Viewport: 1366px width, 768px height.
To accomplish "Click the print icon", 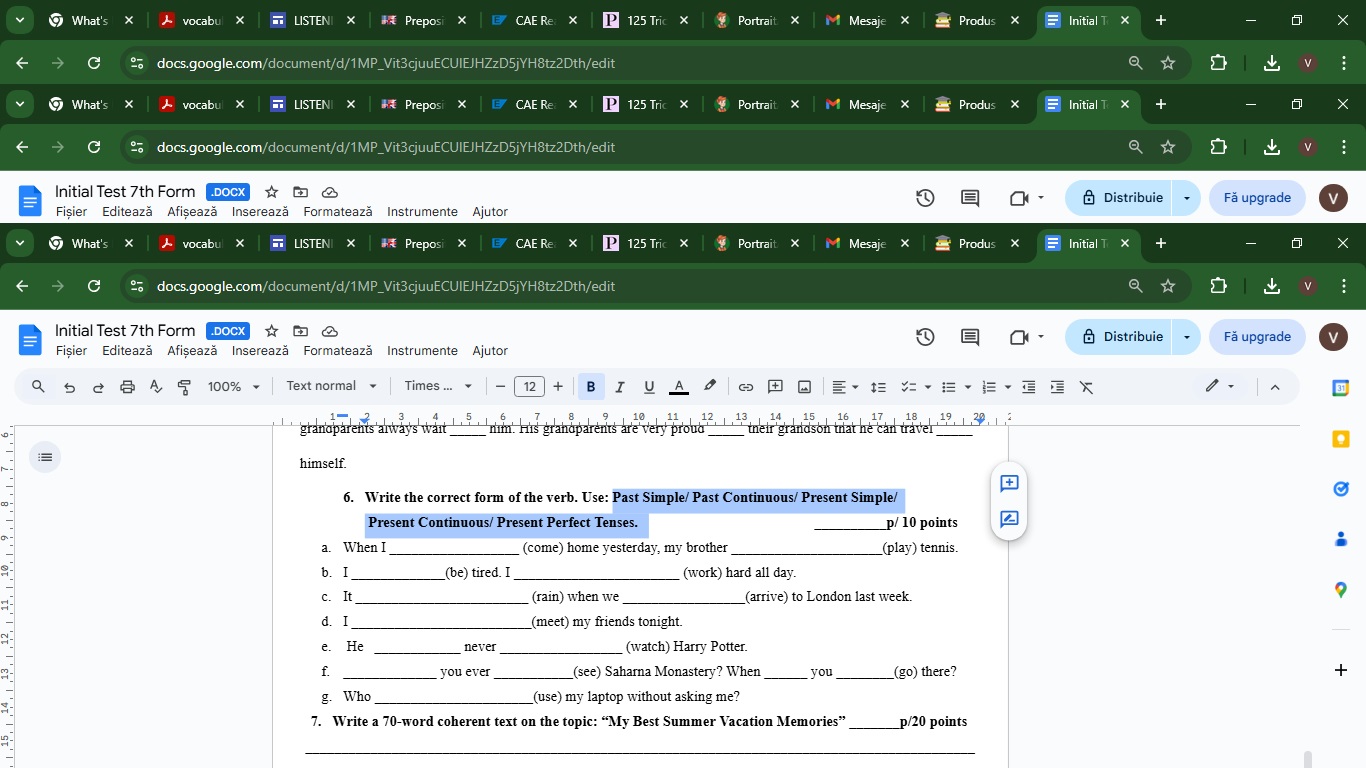I will tap(127, 387).
